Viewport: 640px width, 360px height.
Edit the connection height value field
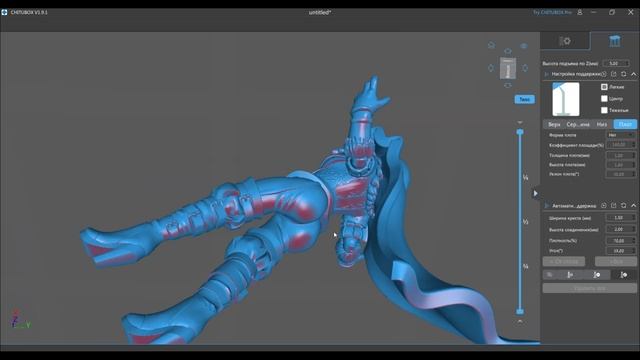pos(620,229)
